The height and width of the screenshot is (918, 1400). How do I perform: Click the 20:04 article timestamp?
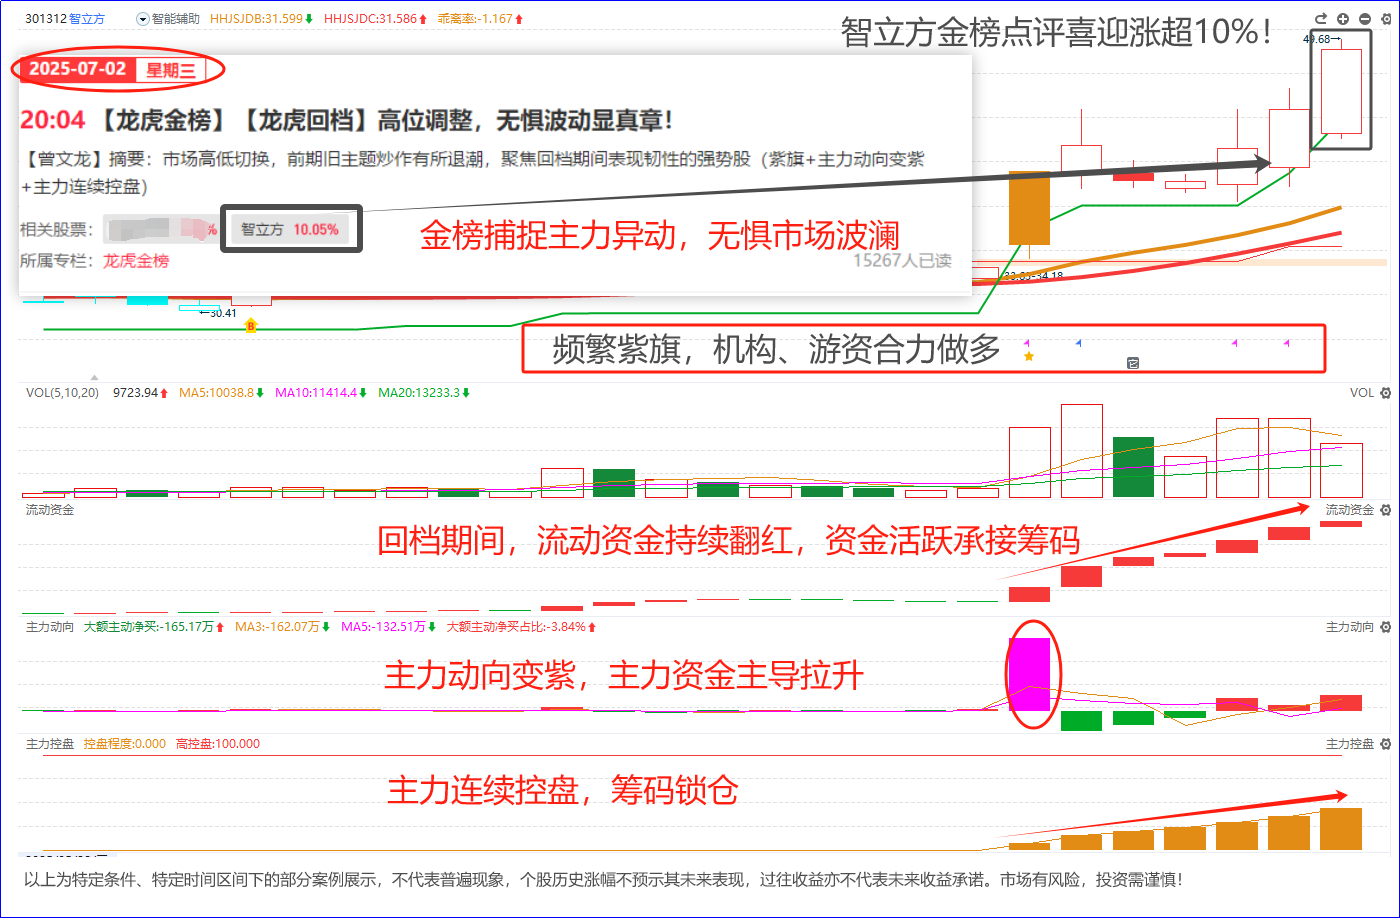[x=53, y=121]
